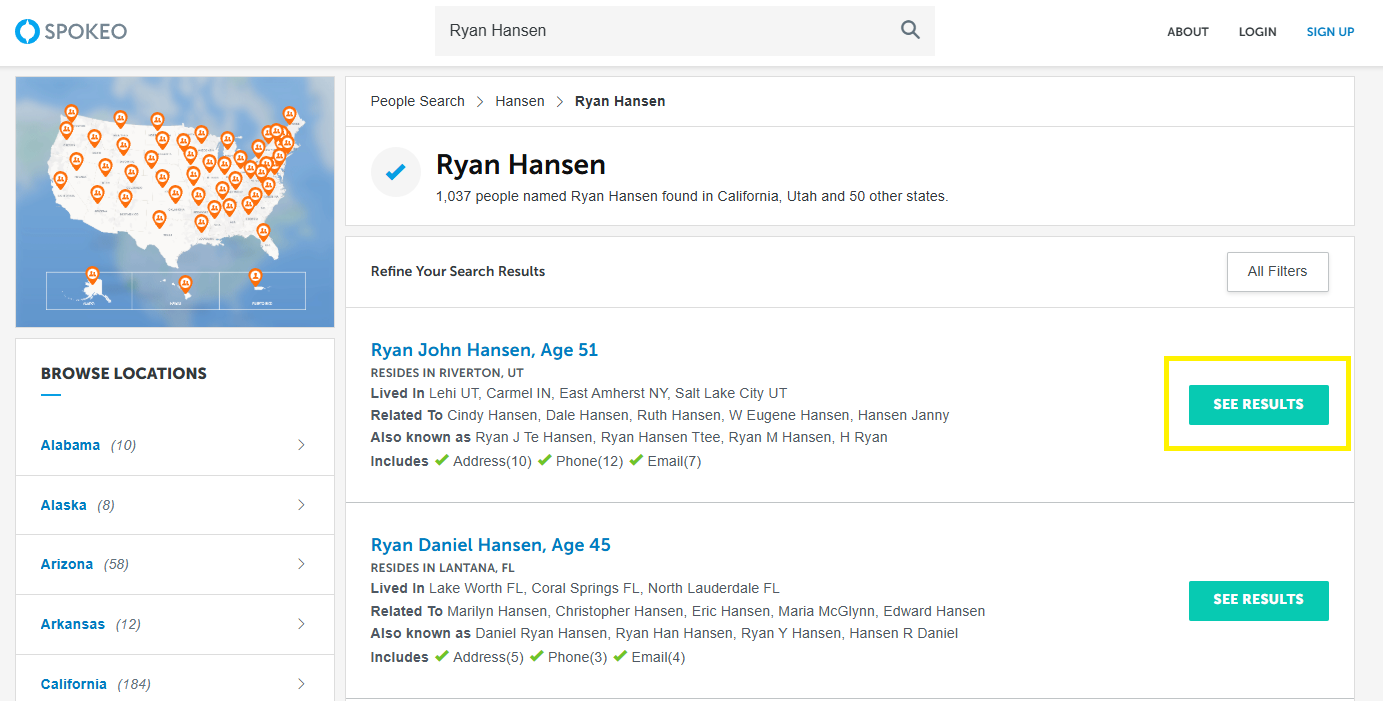
Task: Click the Ryan Hansen current breadcrumb
Action: coord(620,101)
